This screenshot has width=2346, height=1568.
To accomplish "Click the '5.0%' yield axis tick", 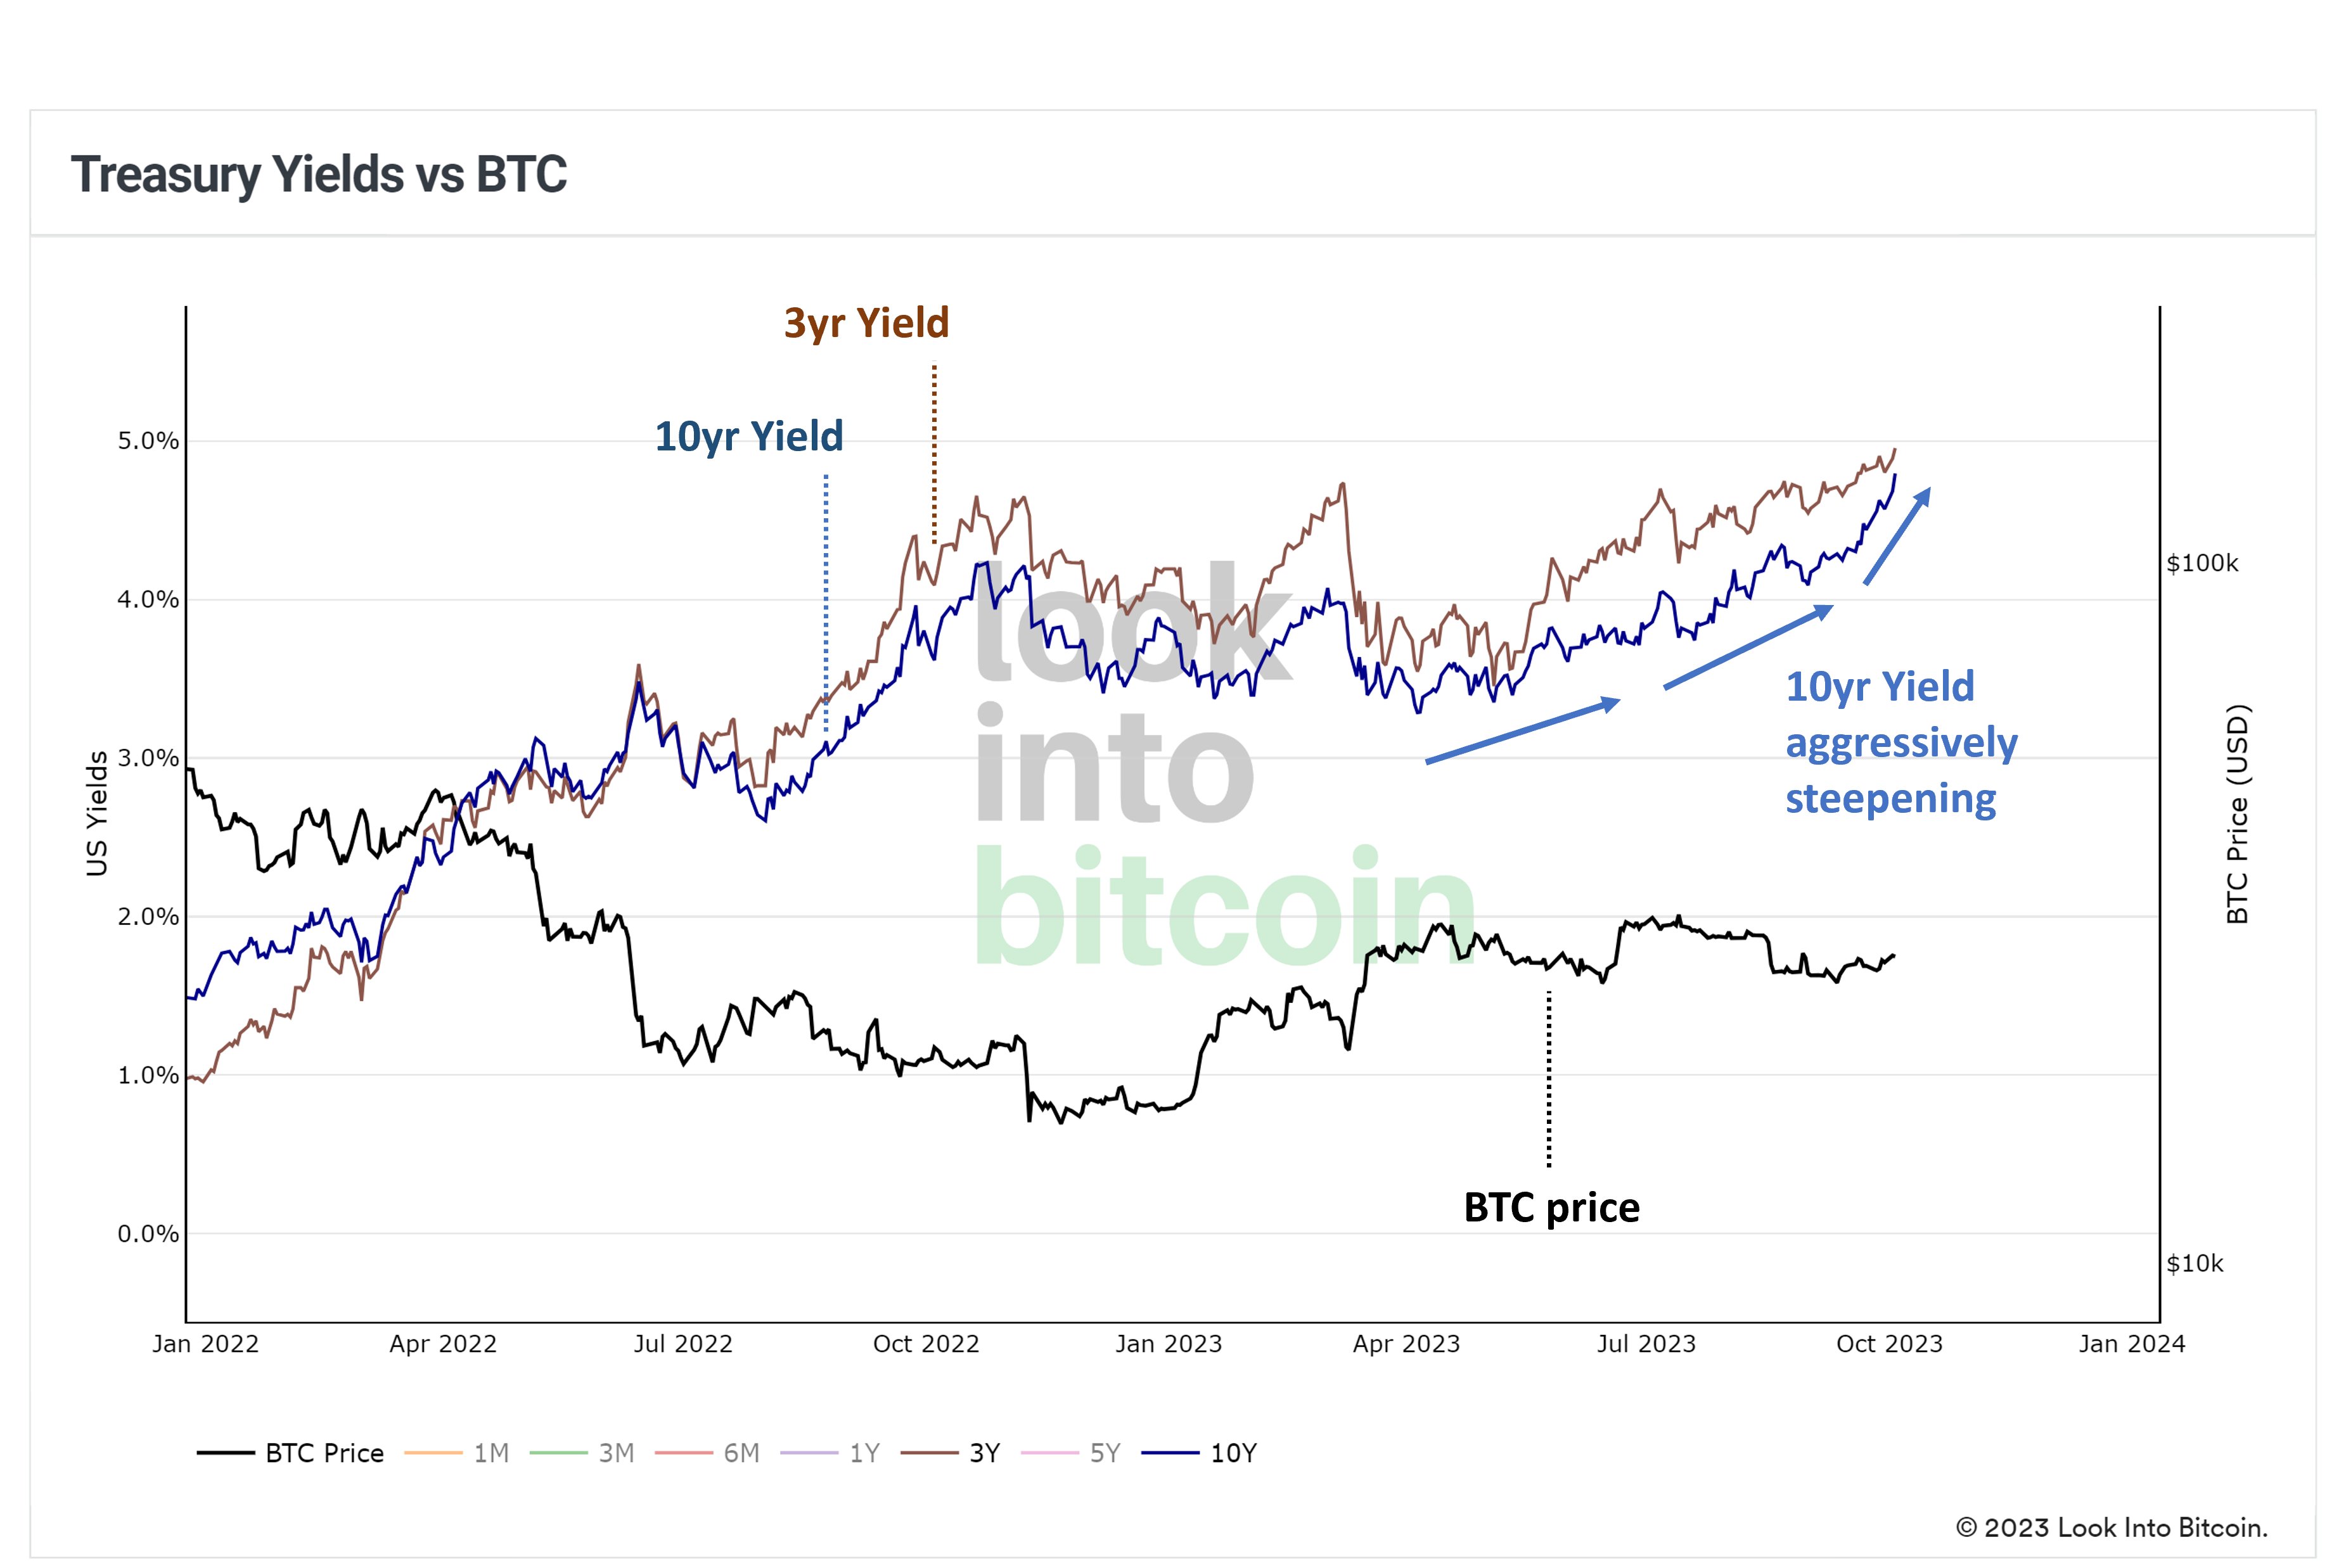I will tap(148, 441).
